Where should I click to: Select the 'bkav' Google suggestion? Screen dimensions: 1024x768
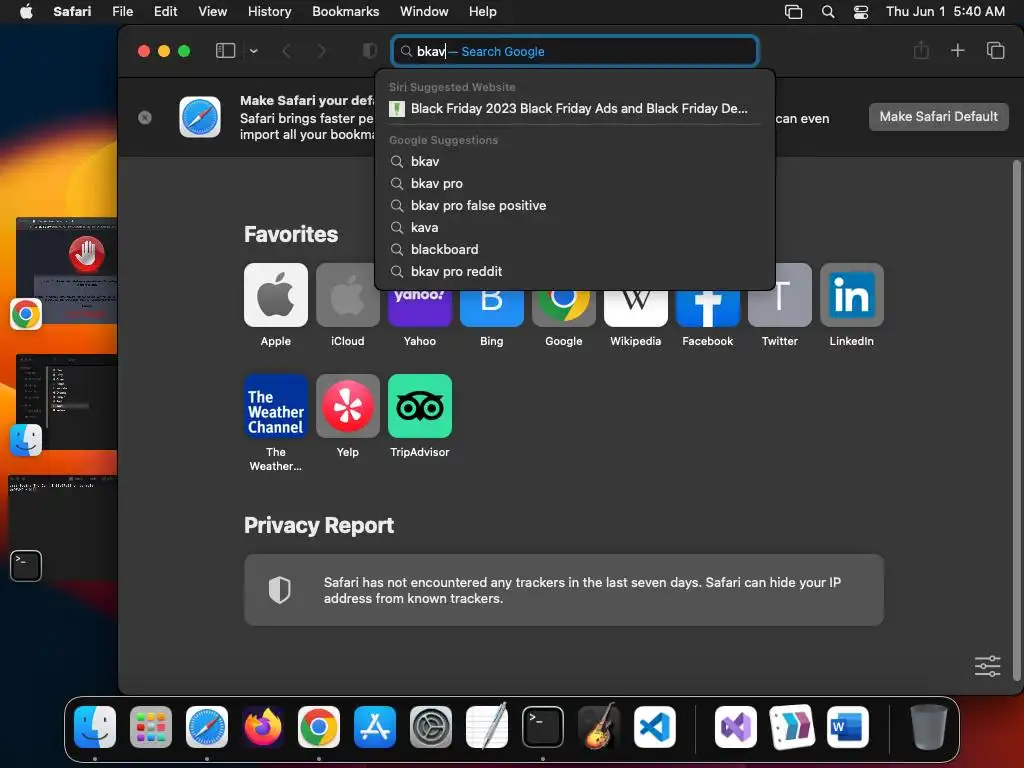(575, 161)
